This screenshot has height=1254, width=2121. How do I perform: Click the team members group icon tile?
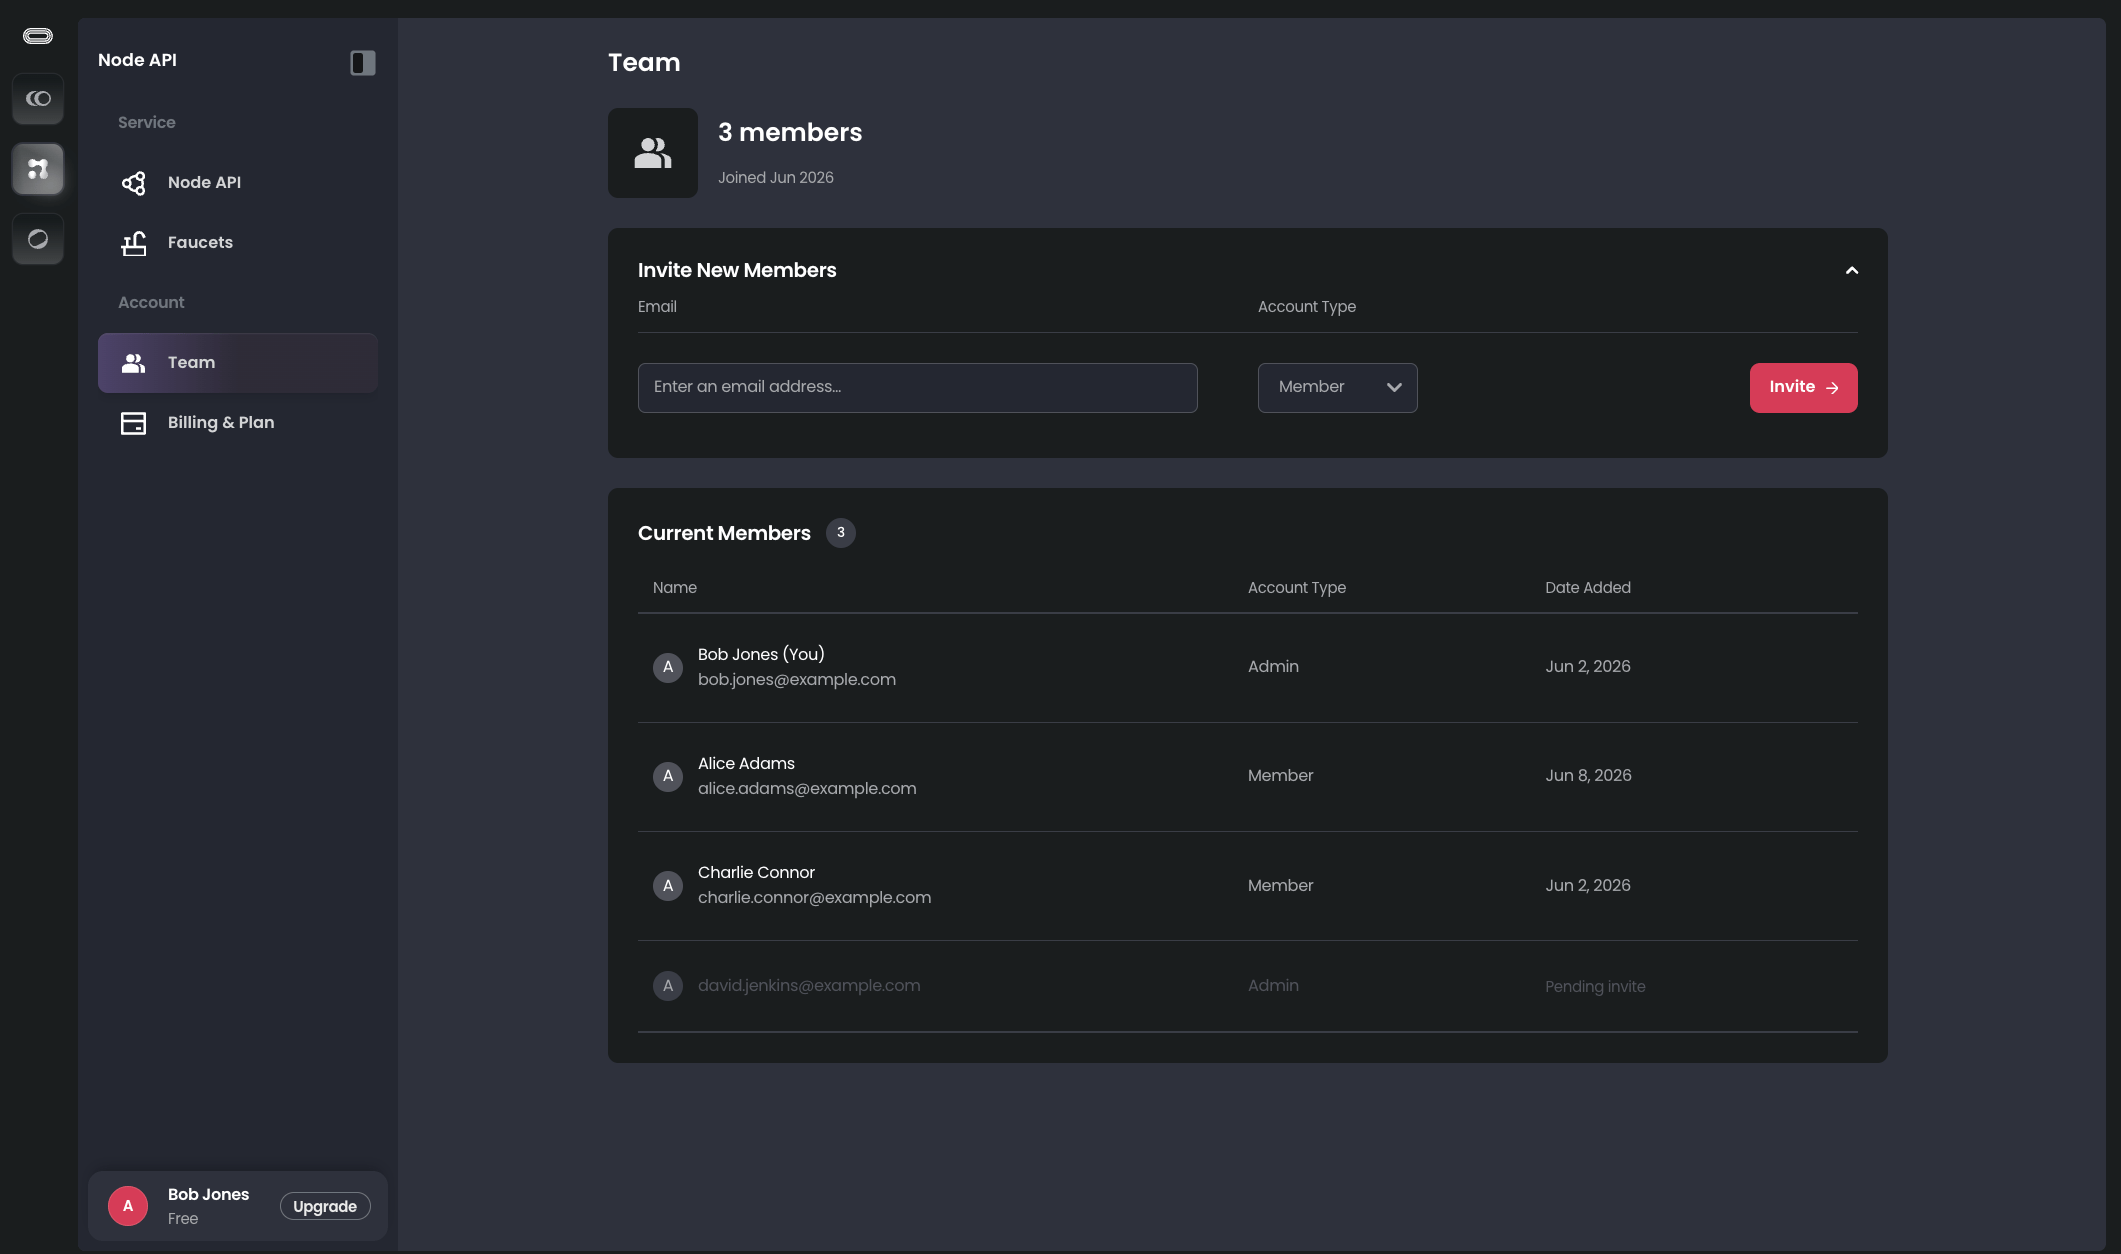coord(653,153)
